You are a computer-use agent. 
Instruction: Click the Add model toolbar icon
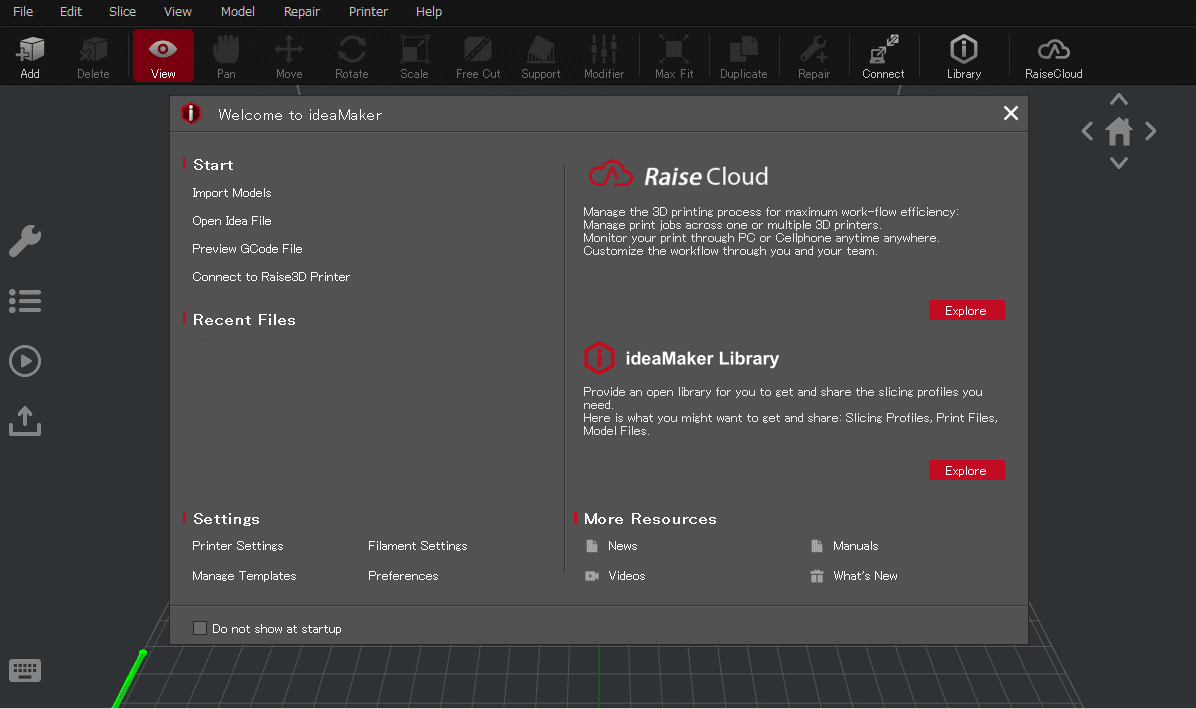(30, 56)
